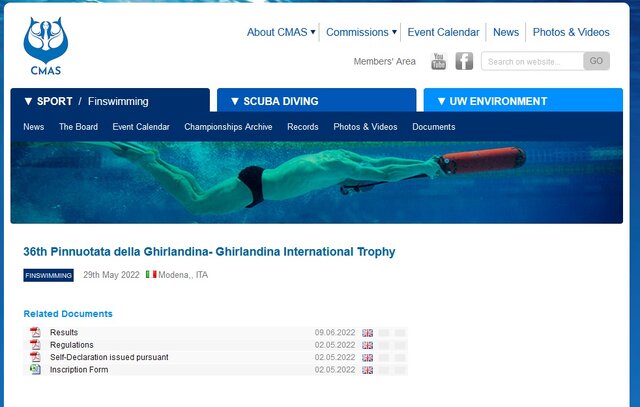Select Records in the sport submenu
Viewport: 640px width, 407px height.
302,127
